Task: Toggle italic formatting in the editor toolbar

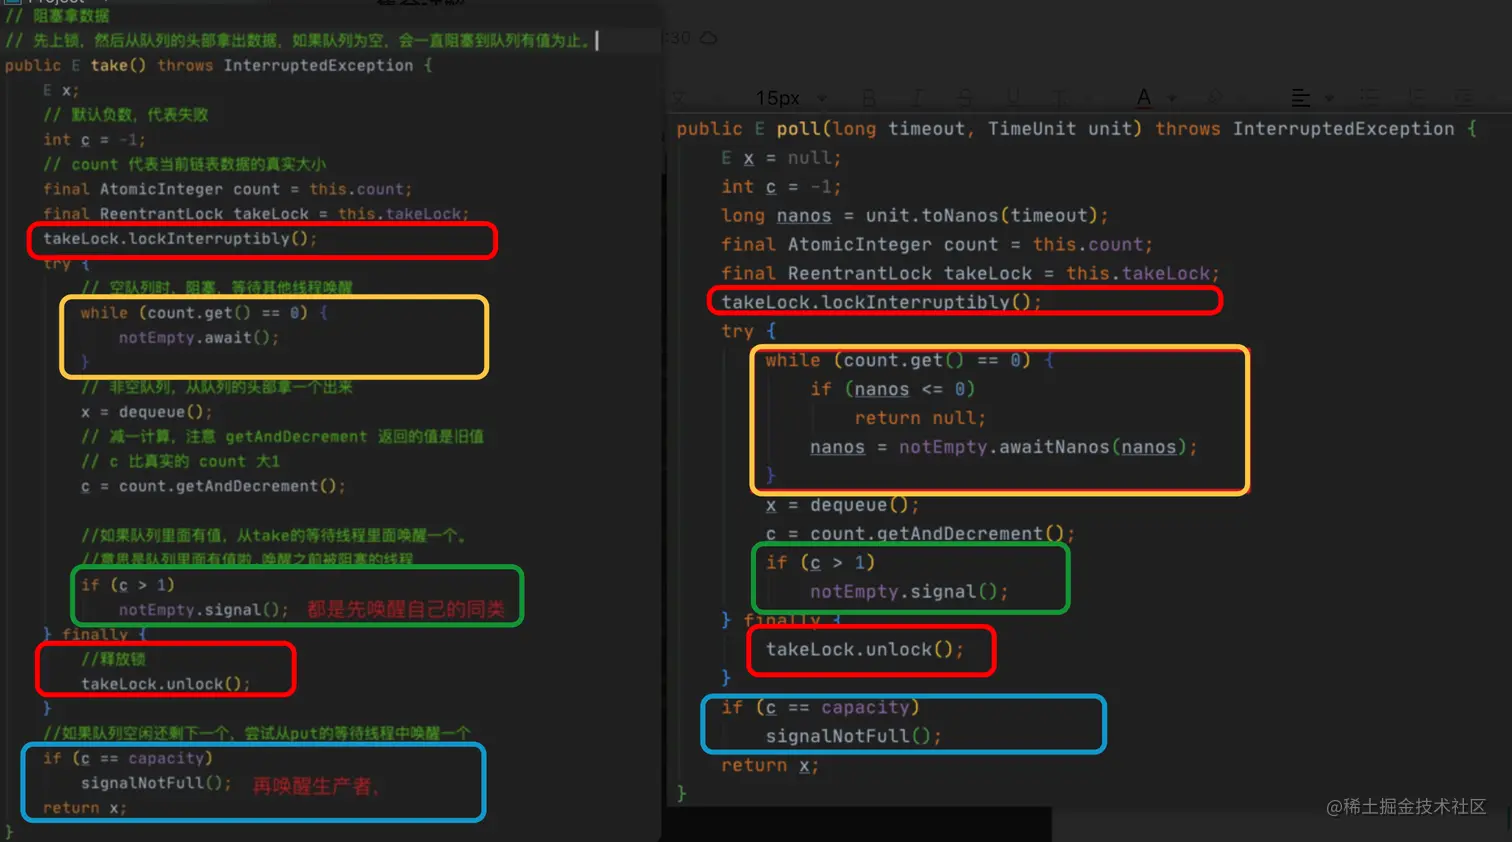Action: 917,98
